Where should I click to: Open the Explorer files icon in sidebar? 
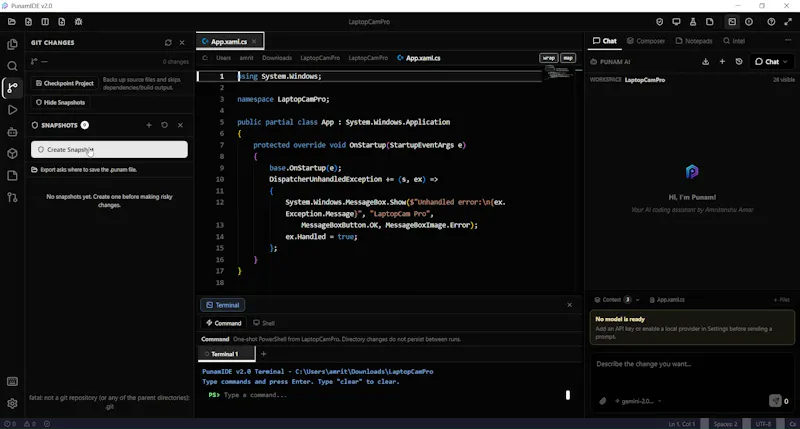tap(12, 44)
